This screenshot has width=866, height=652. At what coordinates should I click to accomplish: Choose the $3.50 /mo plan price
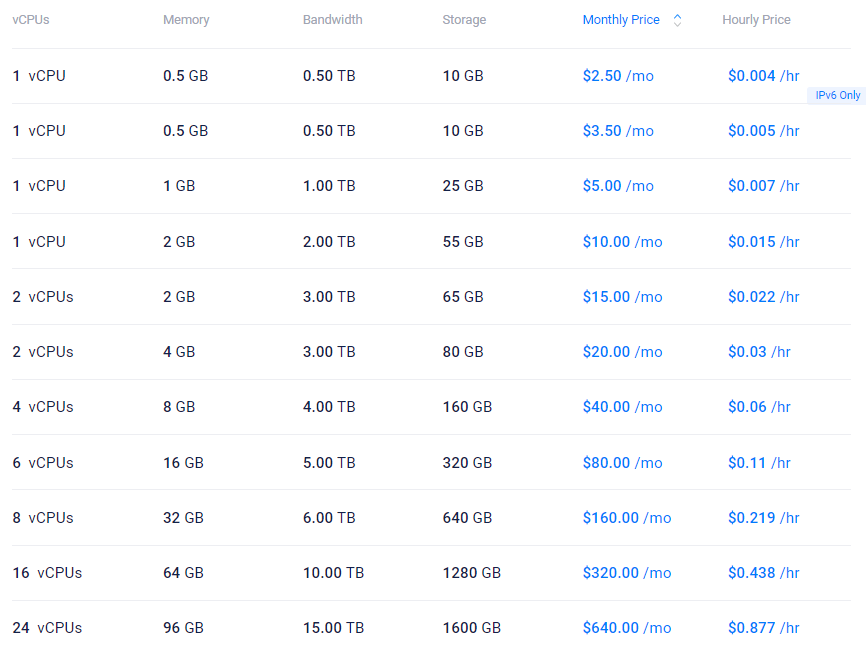tap(617, 131)
